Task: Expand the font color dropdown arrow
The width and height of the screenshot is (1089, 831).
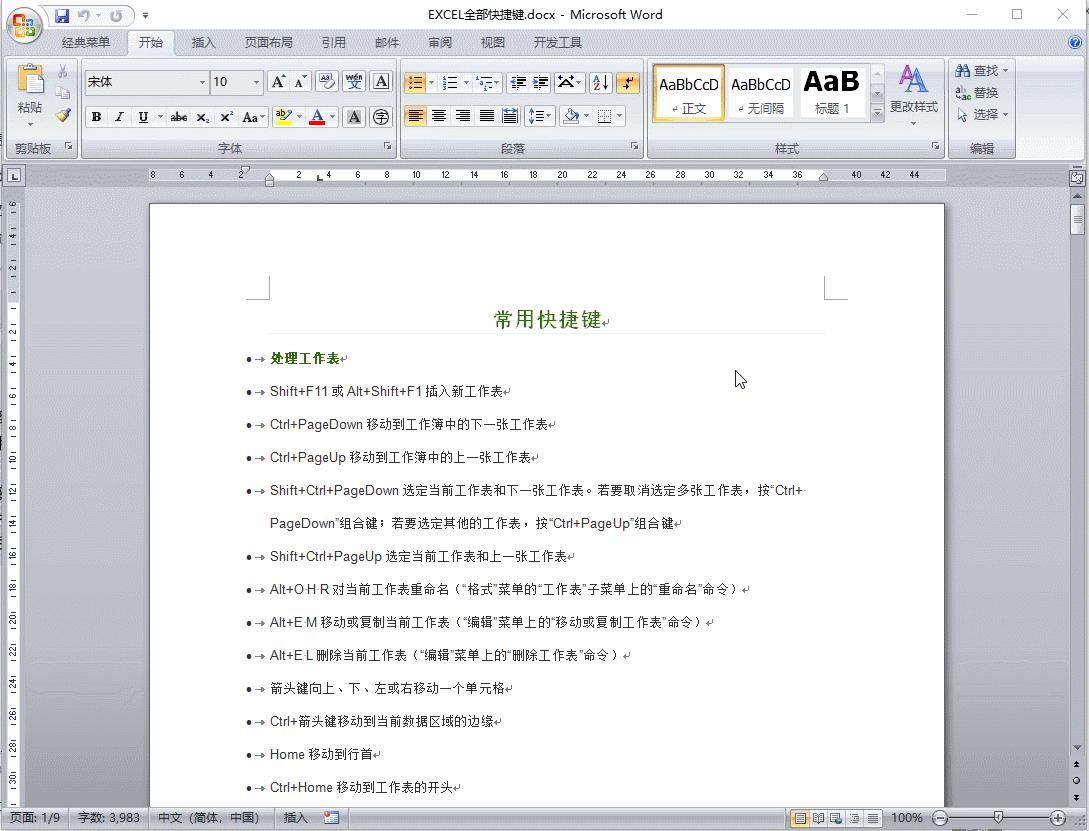Action: (x=331, y=117)
